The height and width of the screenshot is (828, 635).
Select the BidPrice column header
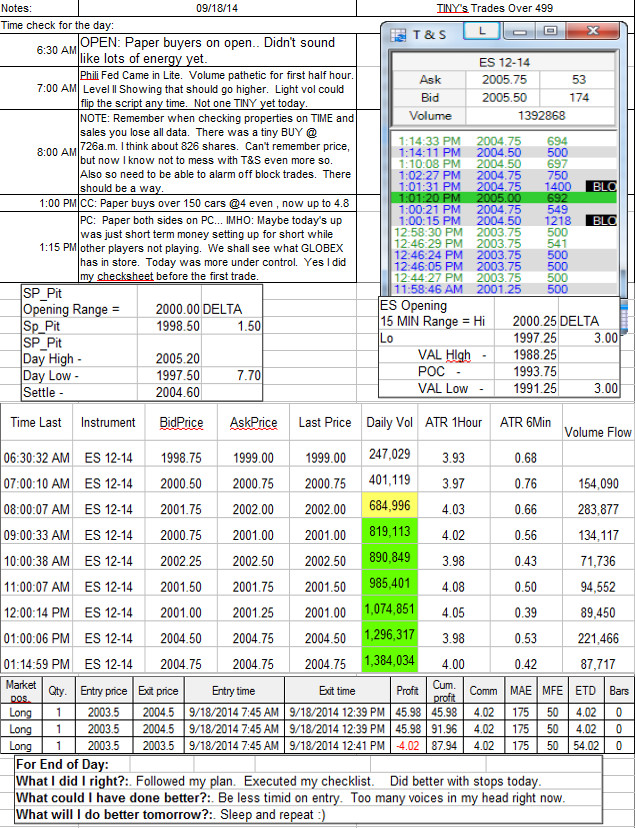(181, 422)
